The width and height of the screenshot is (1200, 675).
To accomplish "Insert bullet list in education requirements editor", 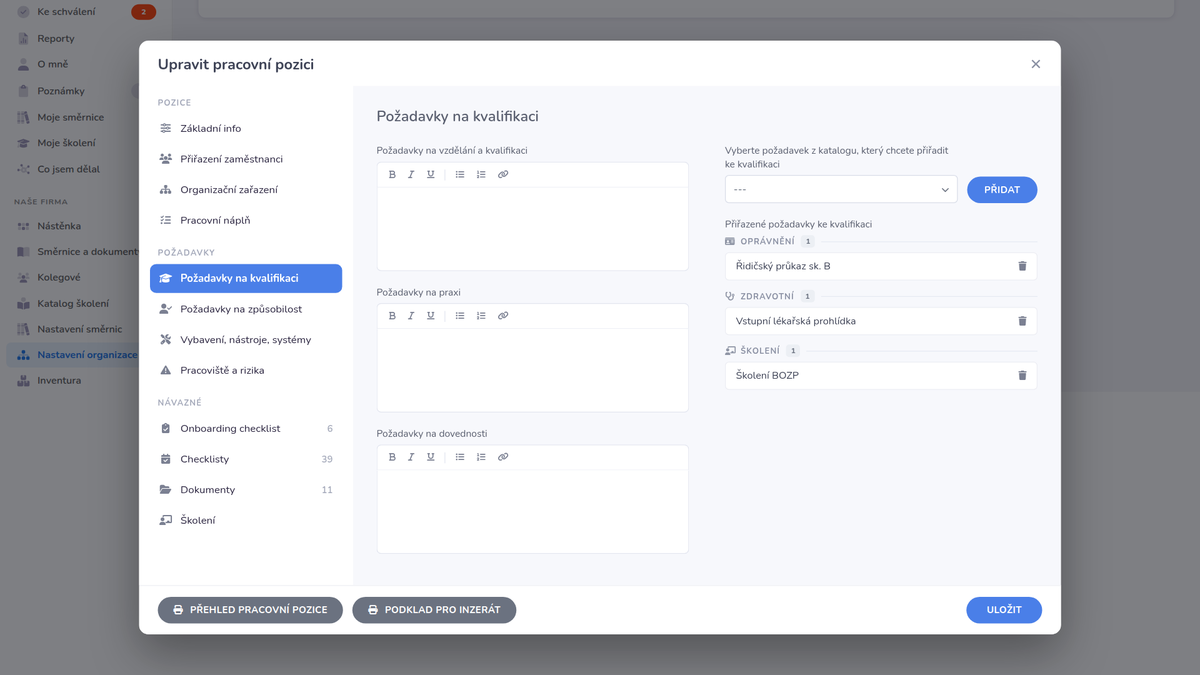I will (460, 175).
